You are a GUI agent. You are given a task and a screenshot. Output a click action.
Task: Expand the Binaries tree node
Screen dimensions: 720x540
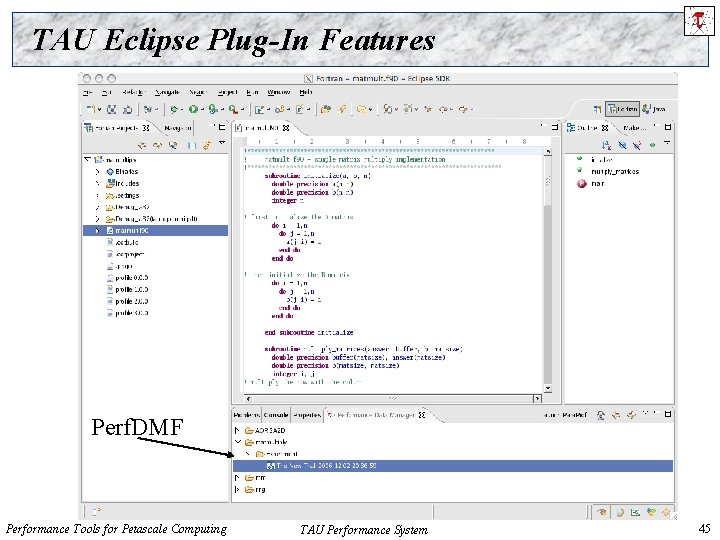[x=97, y=171]
